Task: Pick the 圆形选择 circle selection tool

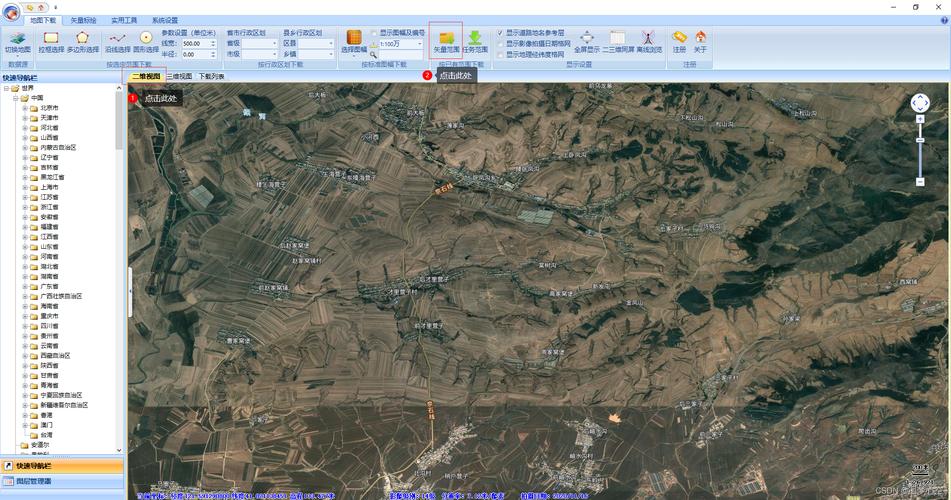Action: (x=146, y=41)
